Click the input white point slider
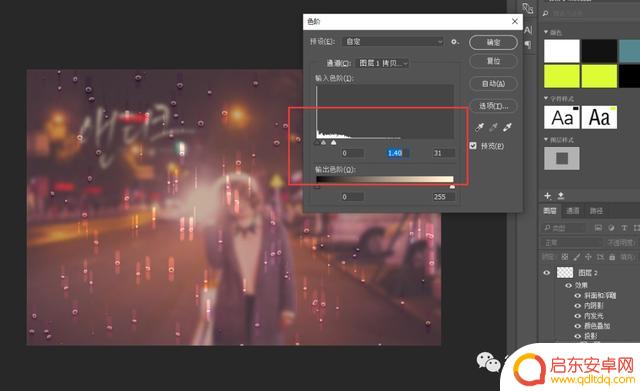 (333, 143)
